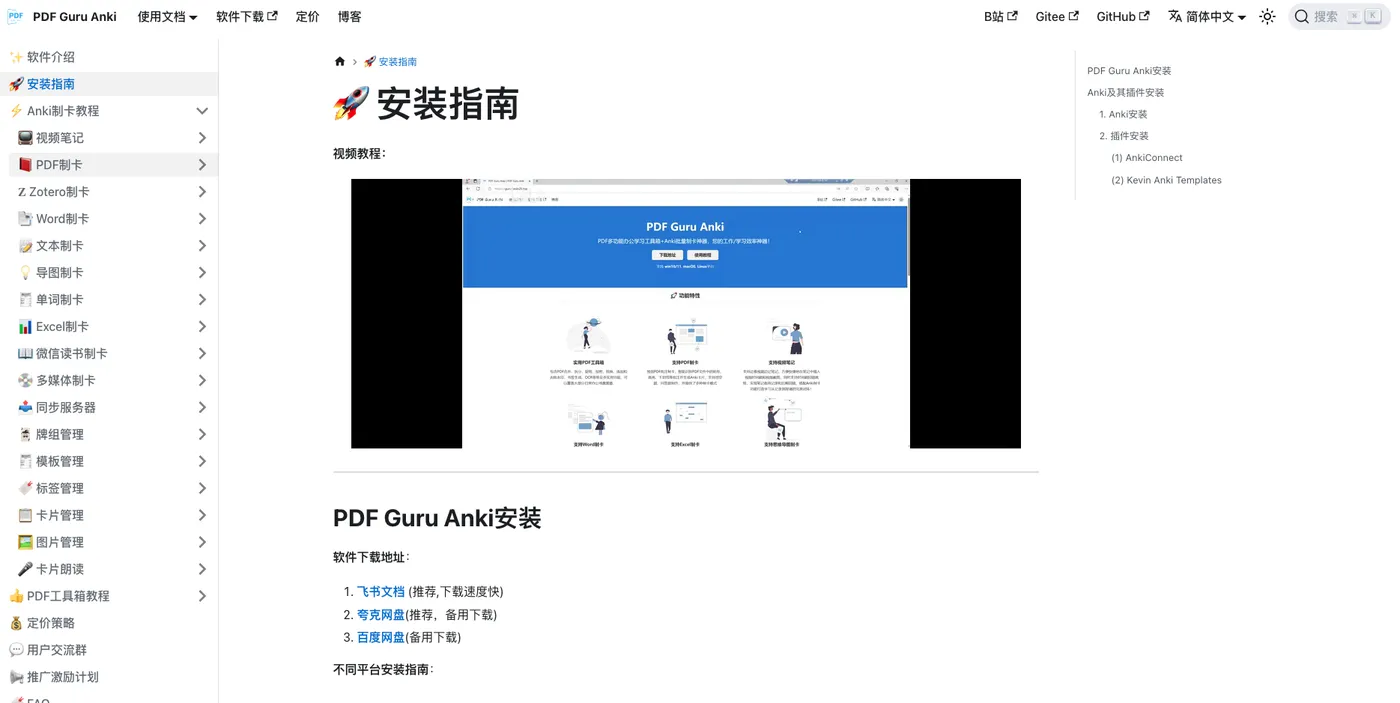Image resolution: width=1400 pixels, height=703 pixels.
Task: Expand the 视频笔记 chevron
Action: 202,138
